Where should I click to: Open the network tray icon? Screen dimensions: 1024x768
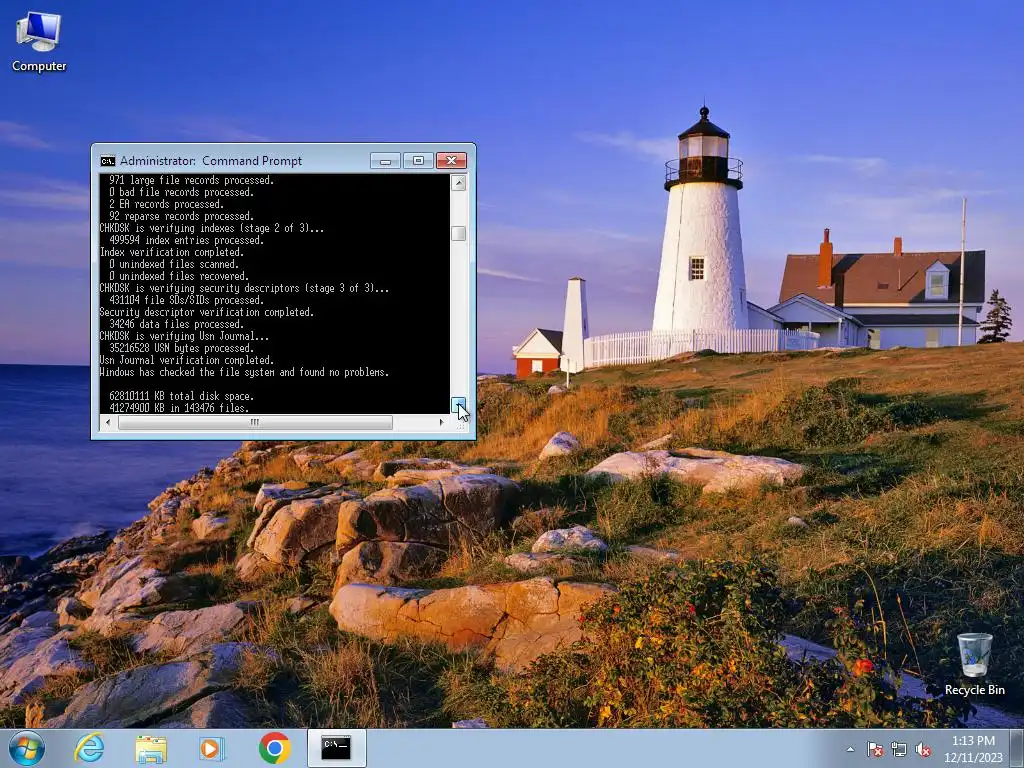coord(899,749)
